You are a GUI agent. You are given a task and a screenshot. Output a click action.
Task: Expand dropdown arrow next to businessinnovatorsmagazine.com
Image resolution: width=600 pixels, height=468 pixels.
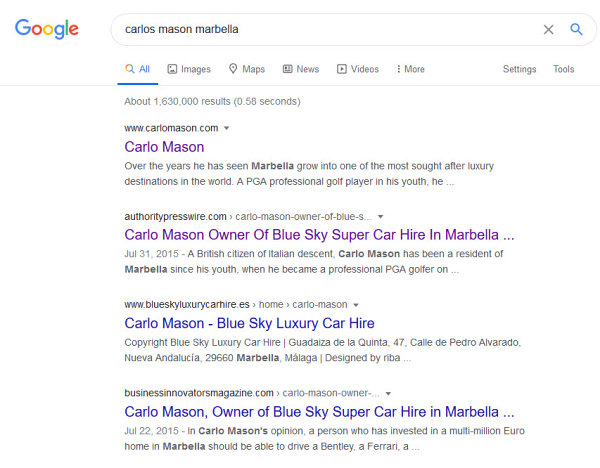tap(388, 393)
